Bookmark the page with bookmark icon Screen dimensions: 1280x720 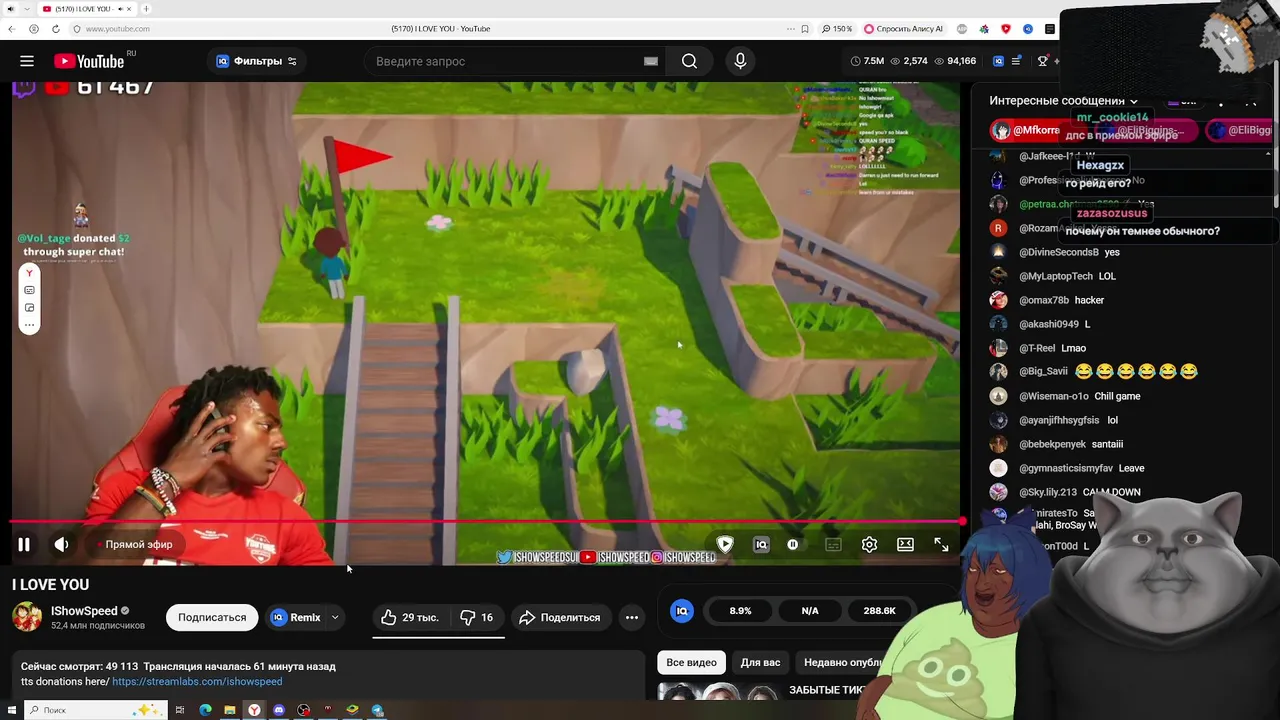(805, 29)
